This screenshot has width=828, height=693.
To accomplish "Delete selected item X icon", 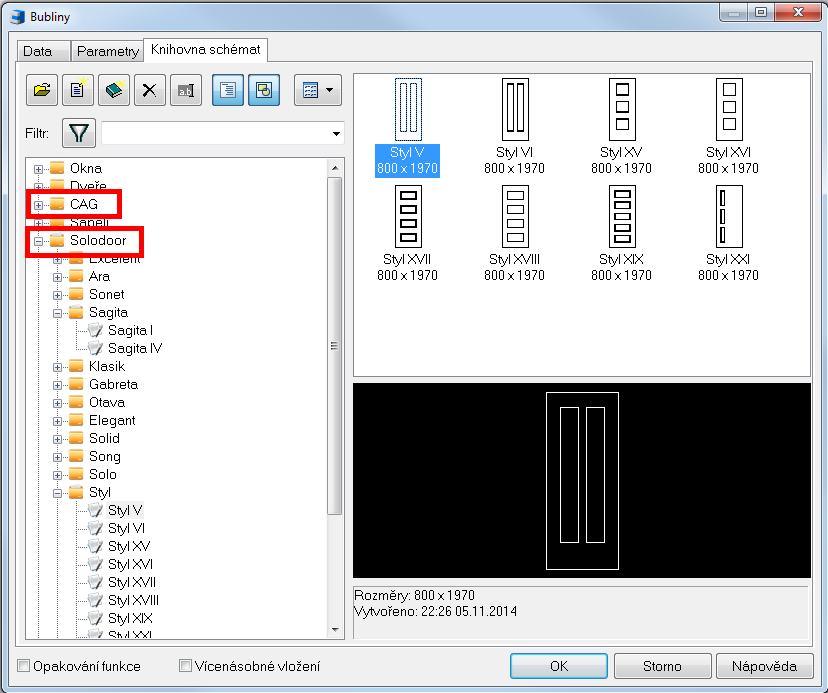I will pyautogui.click(x=149, y=90).
